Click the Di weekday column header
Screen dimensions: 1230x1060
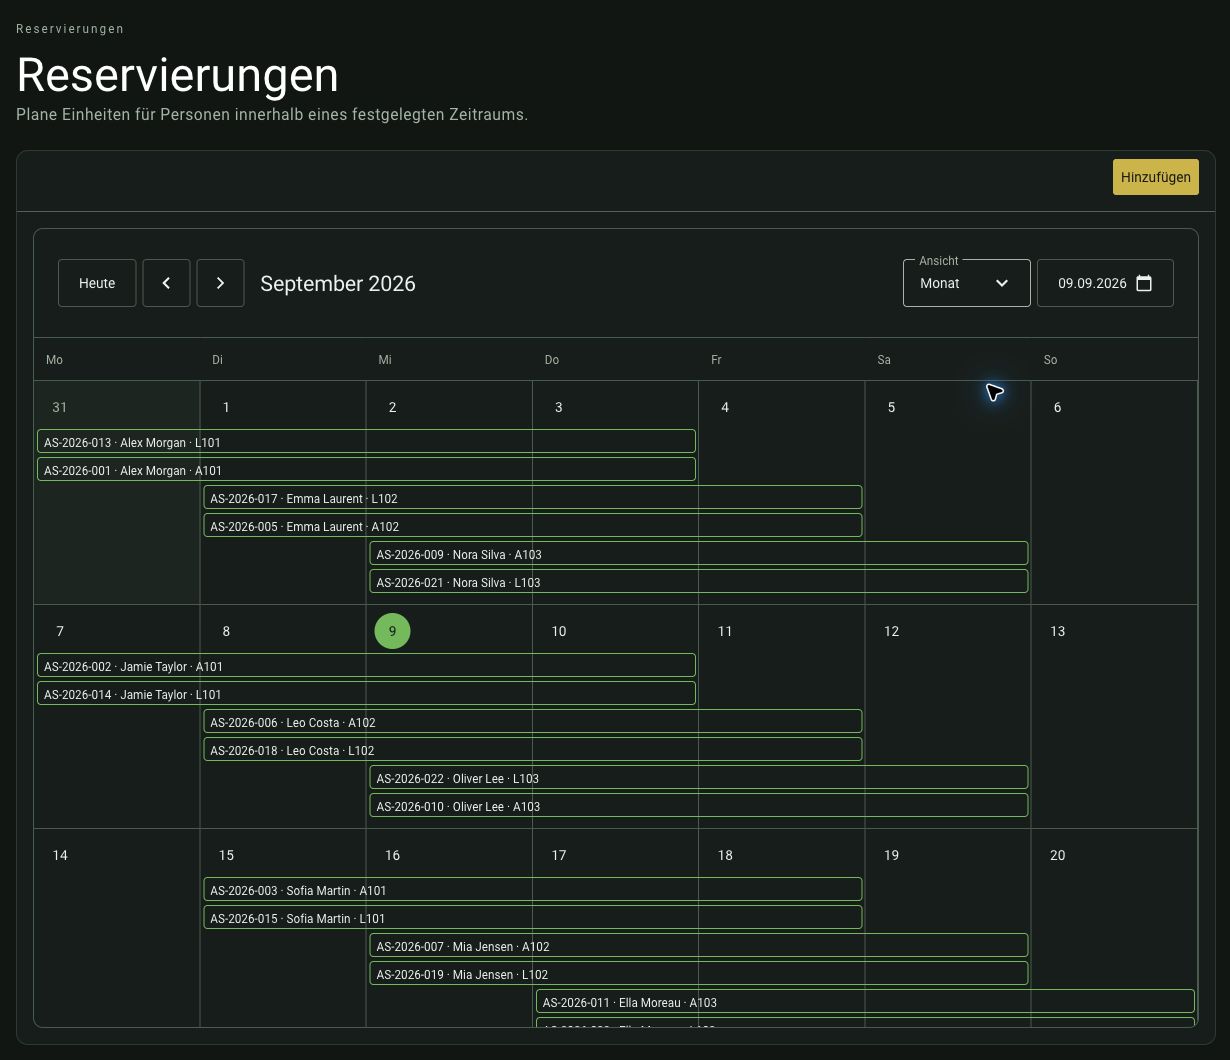[283, 359]
